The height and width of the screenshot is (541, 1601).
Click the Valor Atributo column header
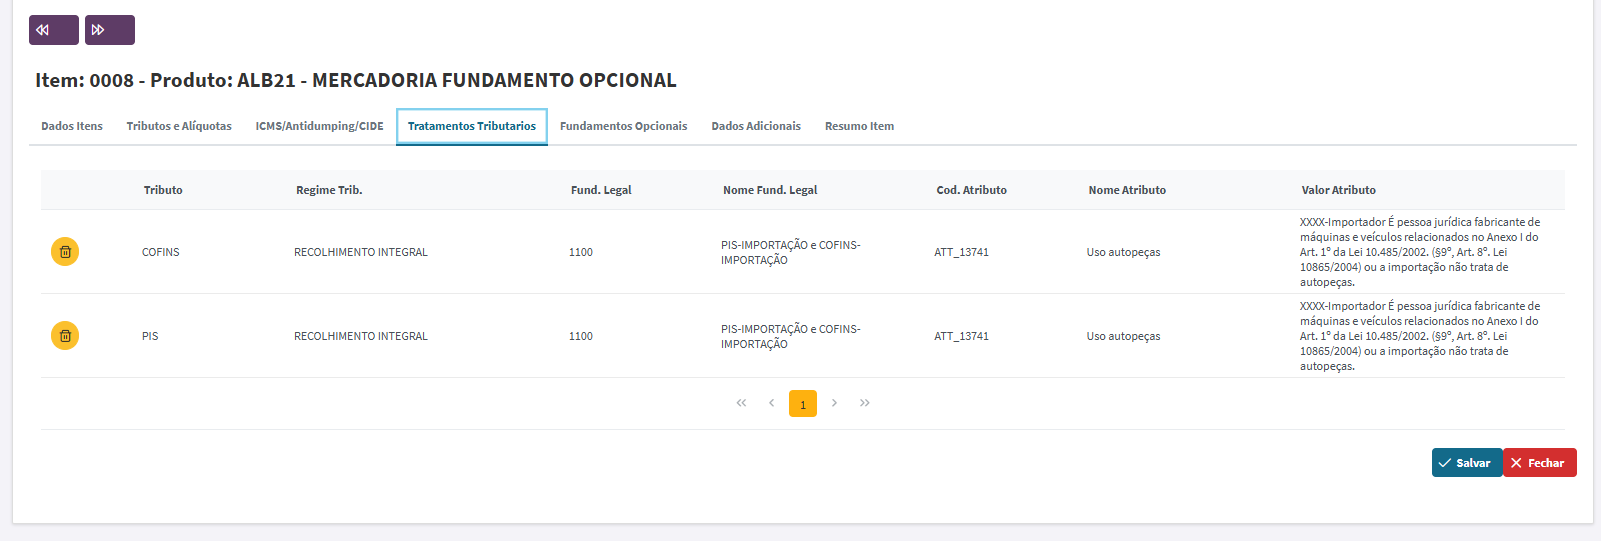pos(1339,190)
